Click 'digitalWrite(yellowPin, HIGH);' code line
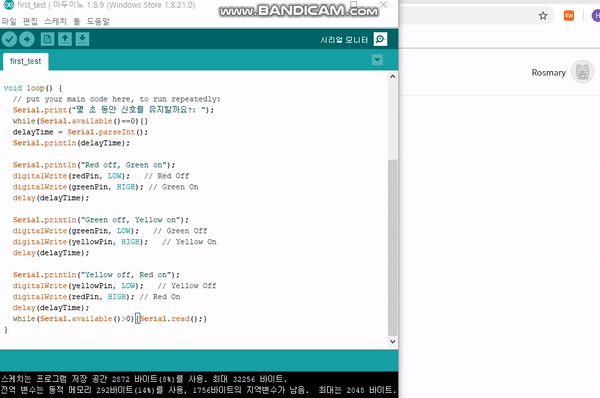 click(80, 242)
